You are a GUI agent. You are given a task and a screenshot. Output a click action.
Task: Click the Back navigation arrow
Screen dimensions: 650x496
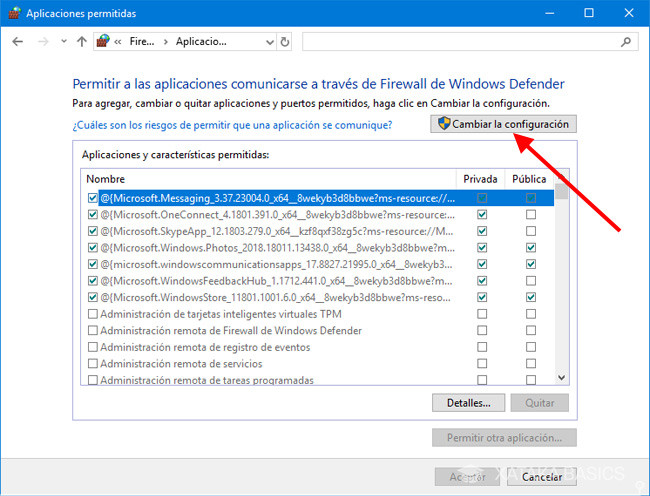[x=17, y=41]
